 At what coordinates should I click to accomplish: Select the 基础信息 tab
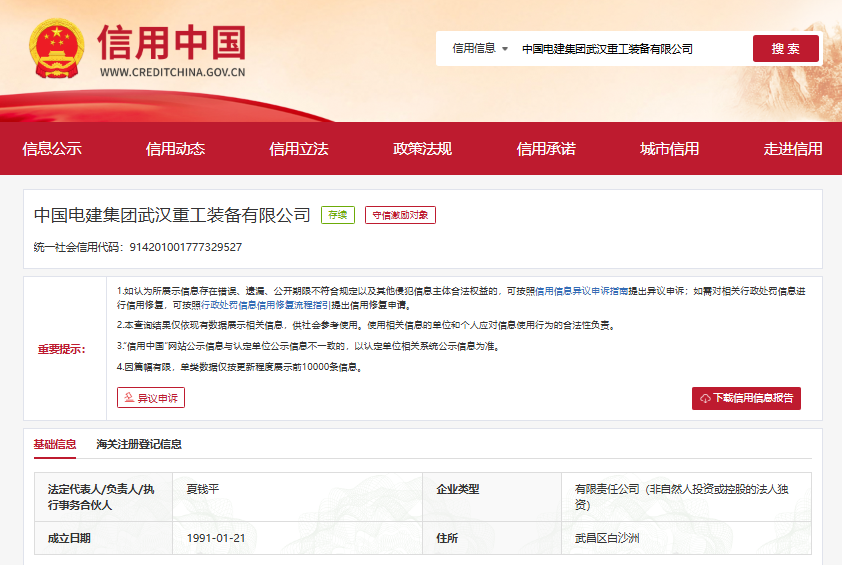coord(55,444)
